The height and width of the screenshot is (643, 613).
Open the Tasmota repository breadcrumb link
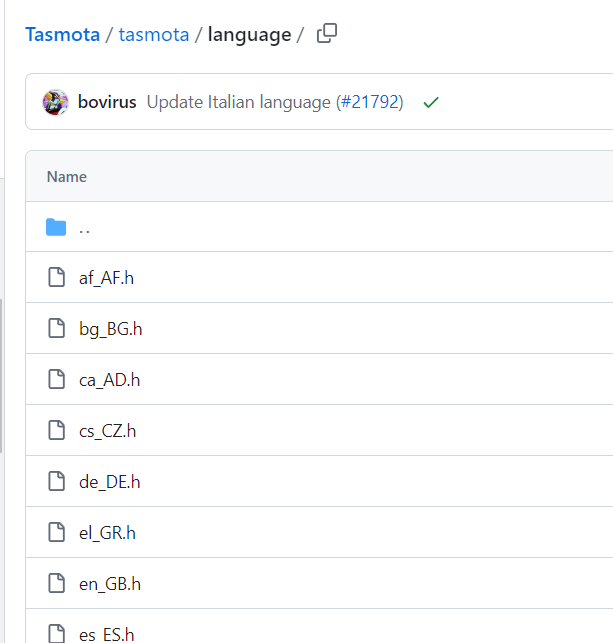point(63,34)
